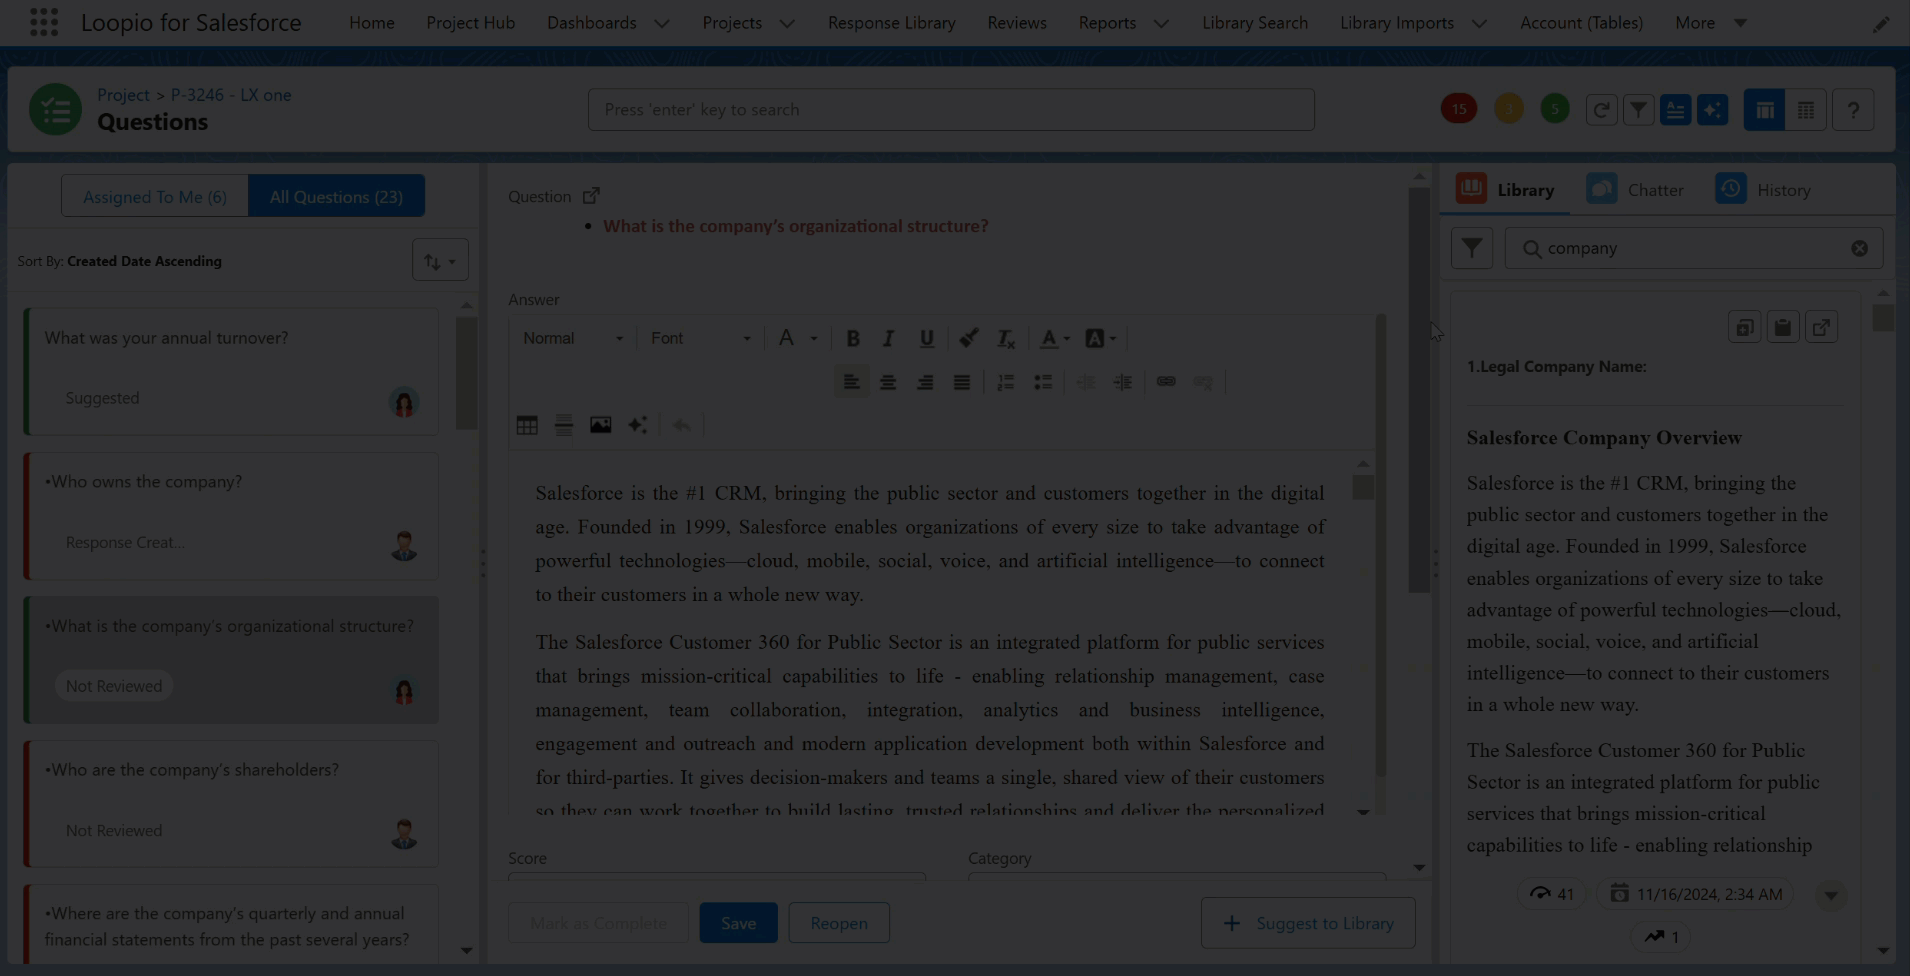This screenshot has width=1910, height=976.
Task: Clear the library search text
Action: pyautogui.click(x=1859, y=248)
